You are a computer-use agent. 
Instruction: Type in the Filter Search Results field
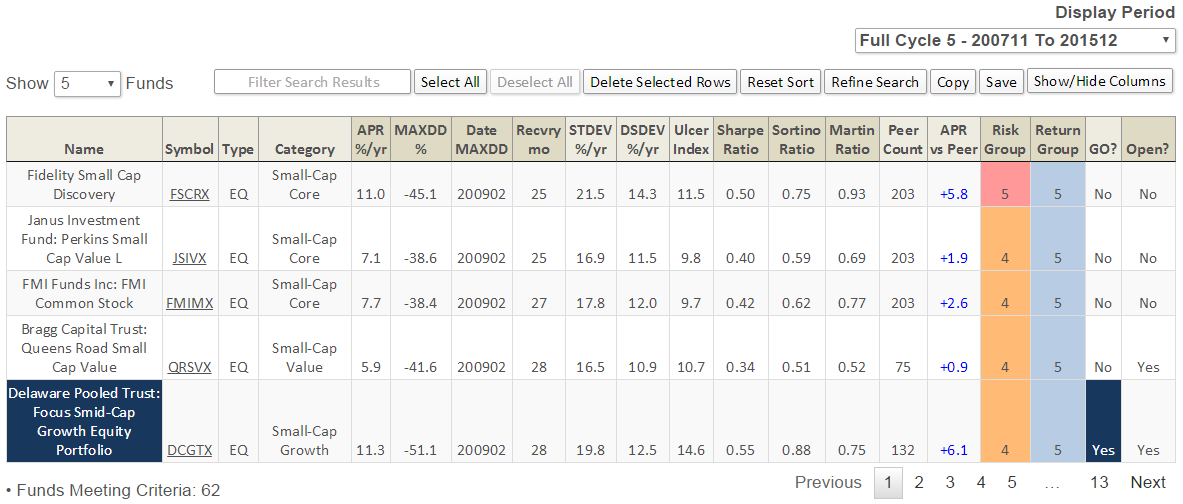click(313, 82)
